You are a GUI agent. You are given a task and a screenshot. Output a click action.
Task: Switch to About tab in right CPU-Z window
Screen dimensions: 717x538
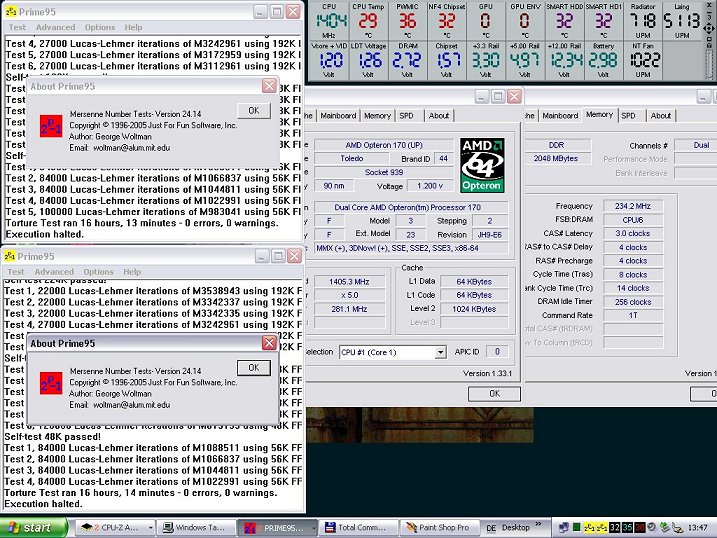coord(661,116)
